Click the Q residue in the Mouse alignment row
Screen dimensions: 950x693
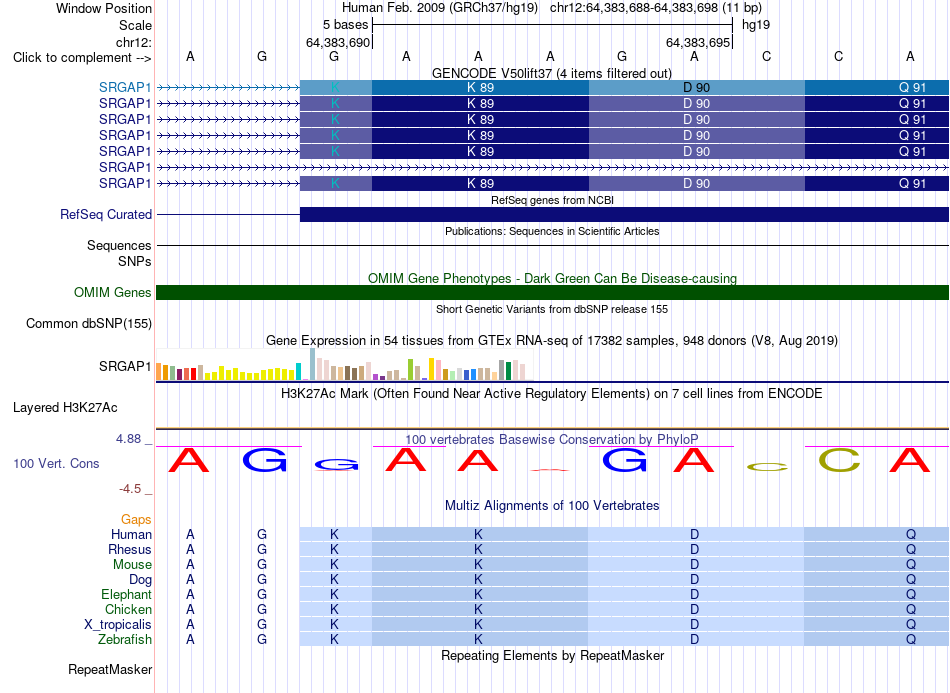911,565
